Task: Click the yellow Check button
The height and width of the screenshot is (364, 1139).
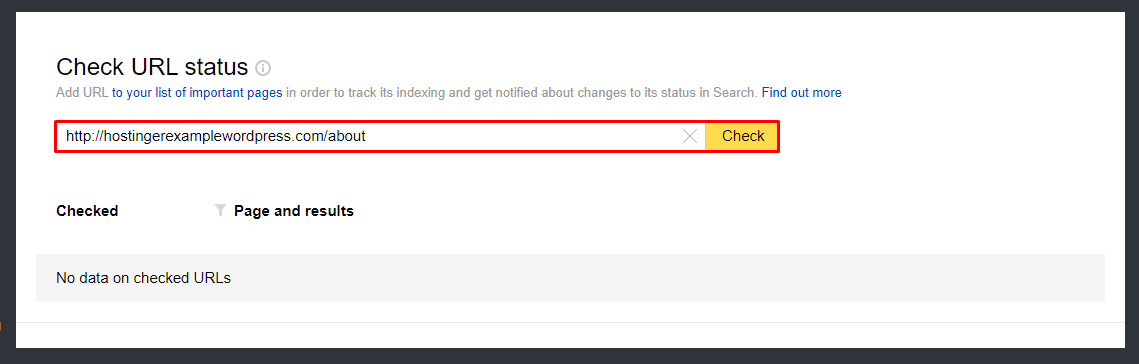Action: 742,136
